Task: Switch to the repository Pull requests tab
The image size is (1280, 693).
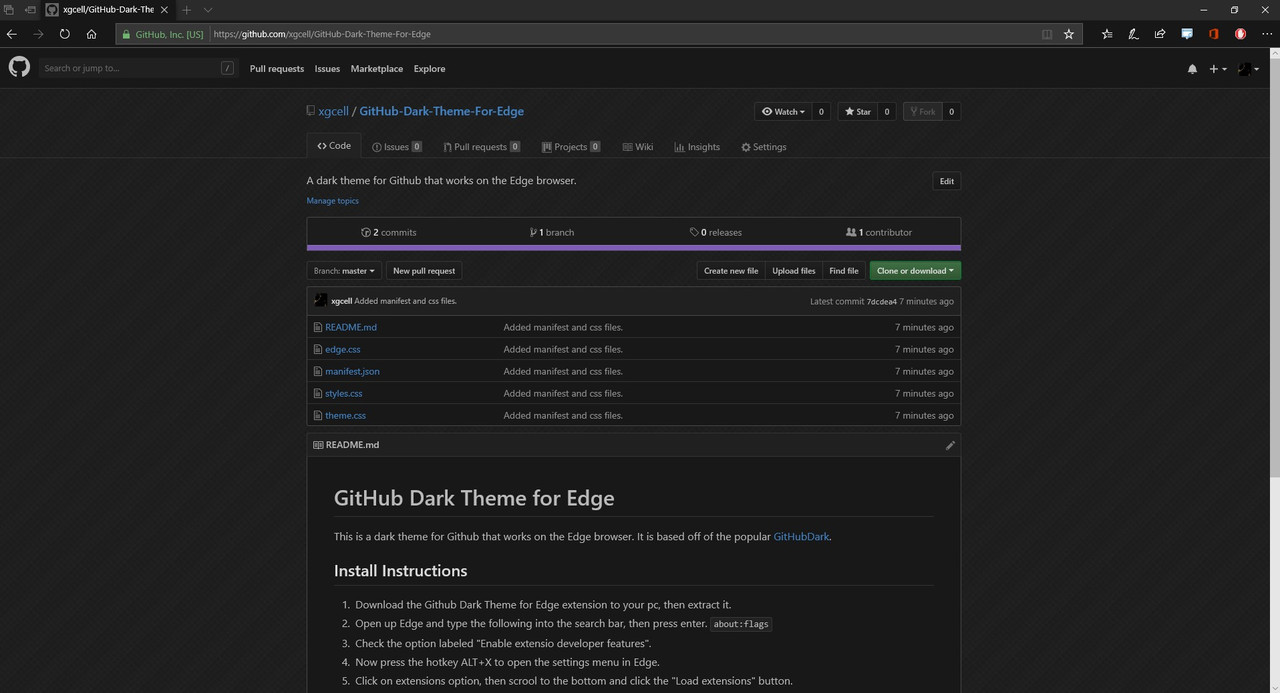Action: (482, 147)
